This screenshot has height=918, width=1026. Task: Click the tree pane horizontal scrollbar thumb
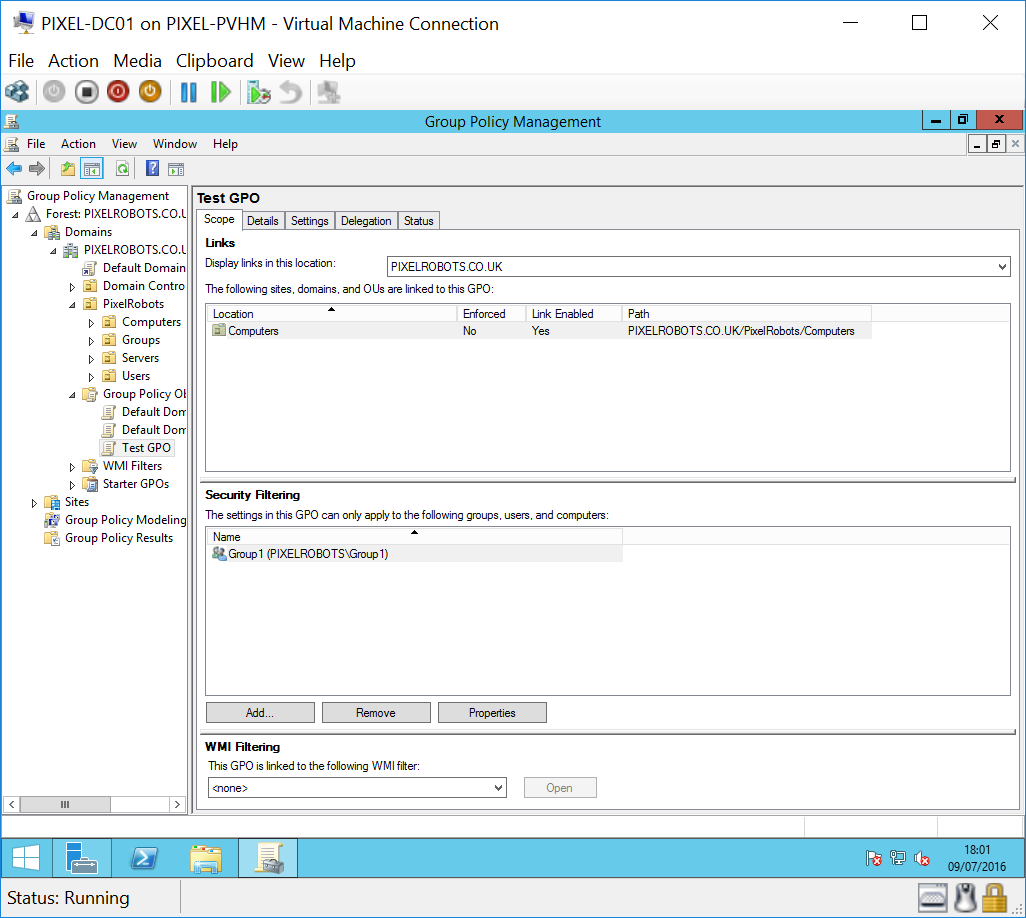(x=65, y=804)
